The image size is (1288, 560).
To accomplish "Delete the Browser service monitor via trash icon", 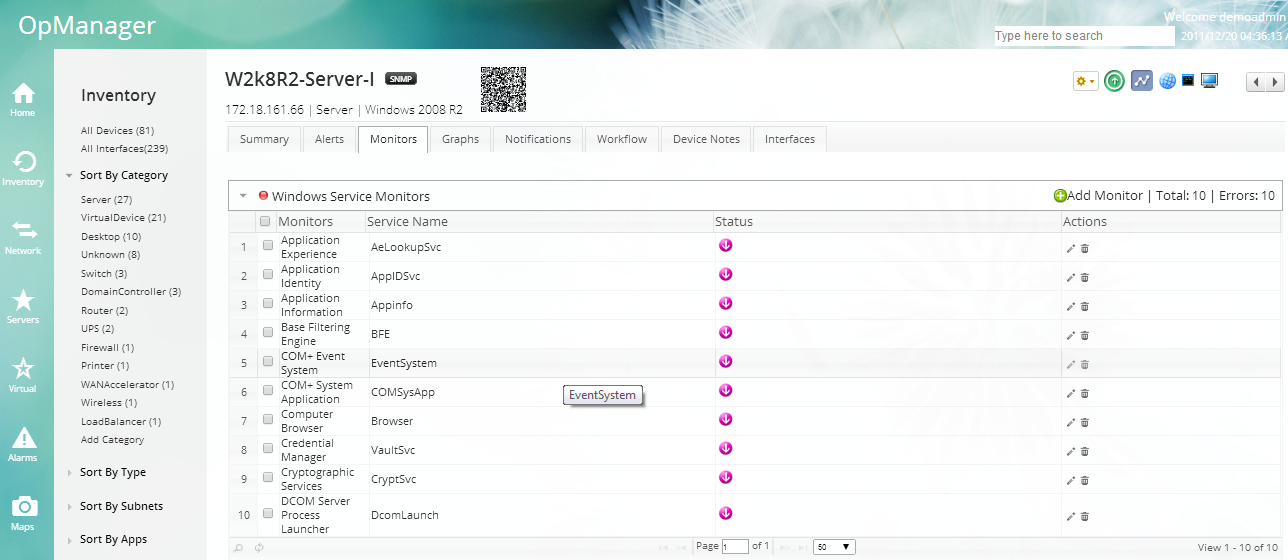I will (1085, 423).
